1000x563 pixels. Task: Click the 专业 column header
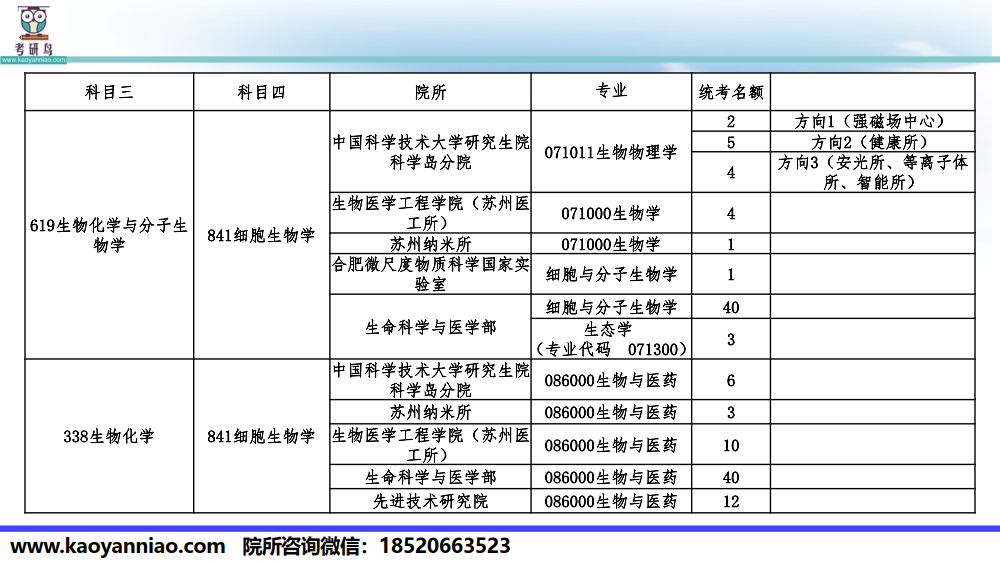click(x=611, y=92)
